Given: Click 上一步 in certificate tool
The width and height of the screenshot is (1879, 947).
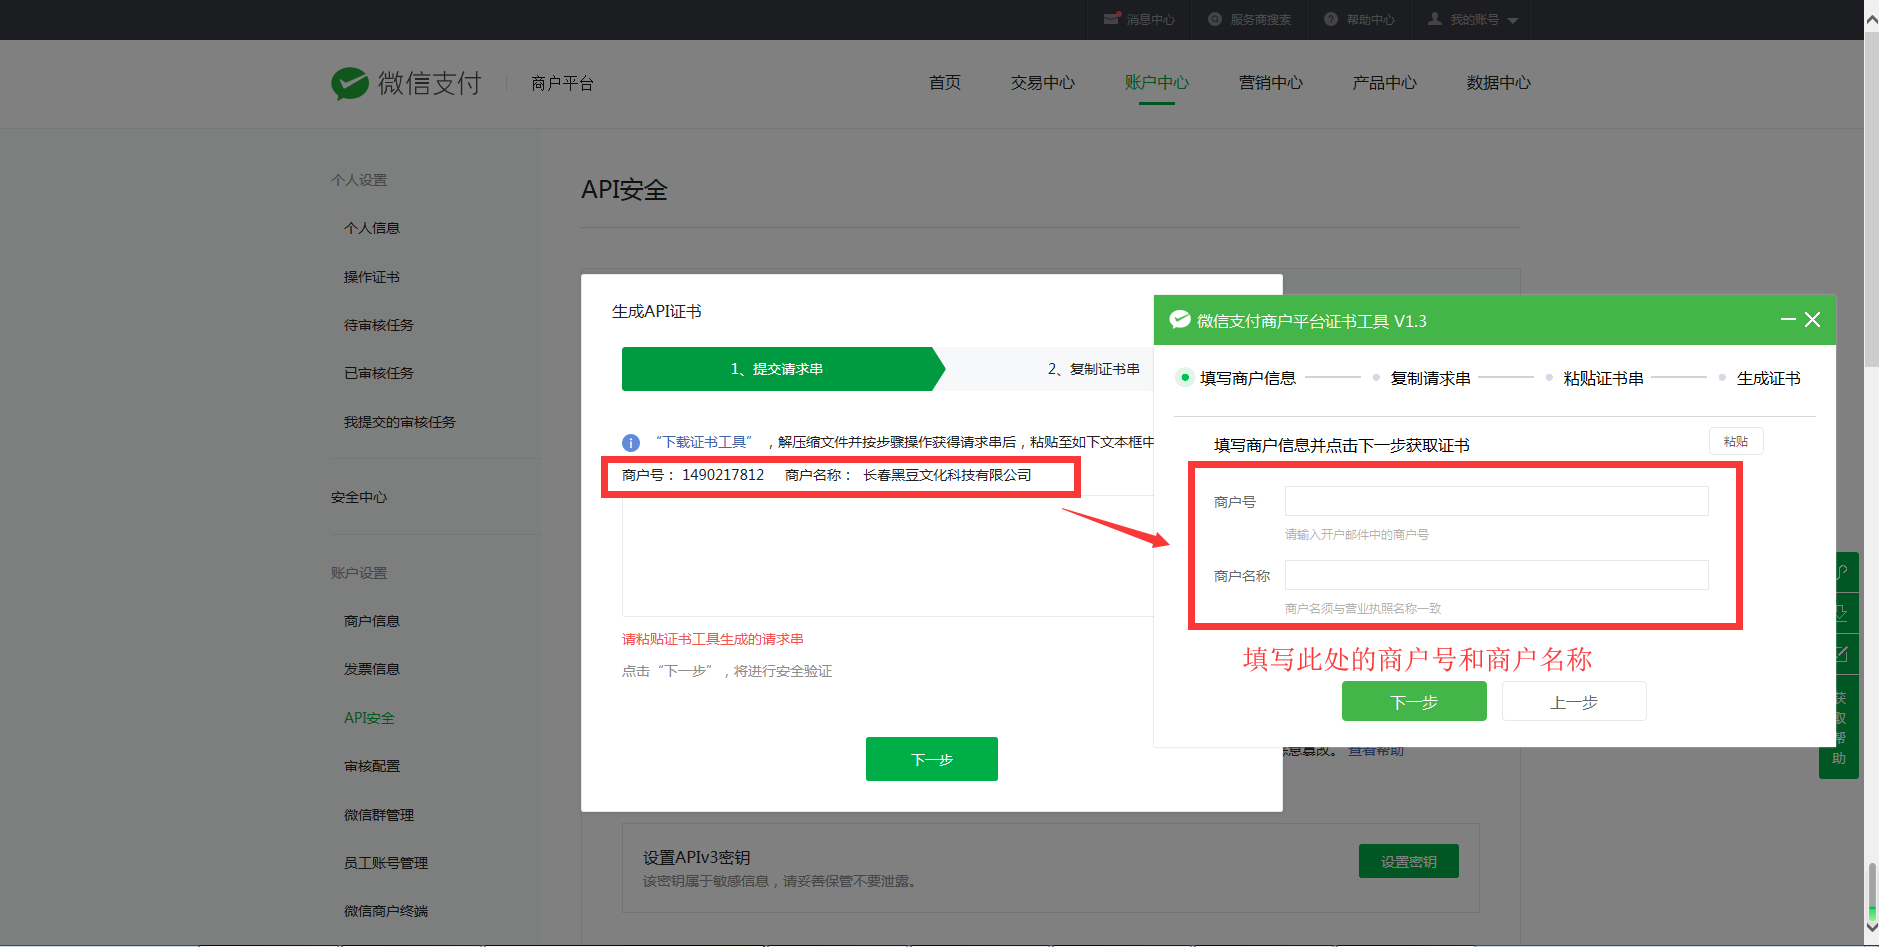Looking at the screenshot, I should [x=1574, y=701].
